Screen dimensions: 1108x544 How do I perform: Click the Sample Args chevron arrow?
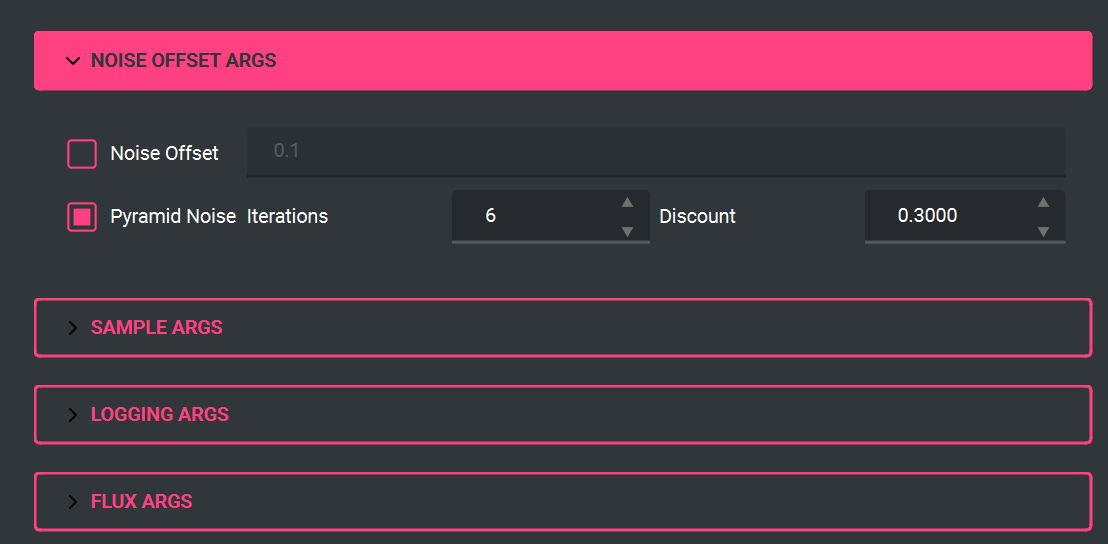coord(72,328)
